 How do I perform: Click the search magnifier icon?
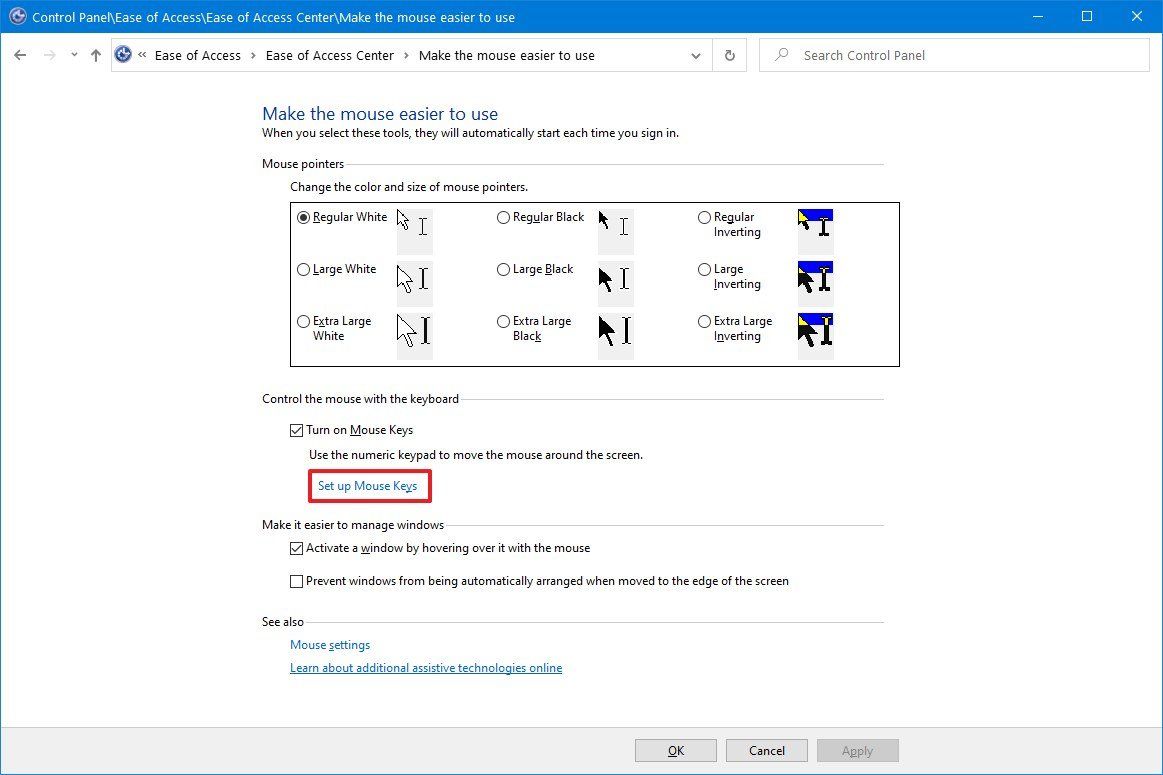click(x=781, y=55)
